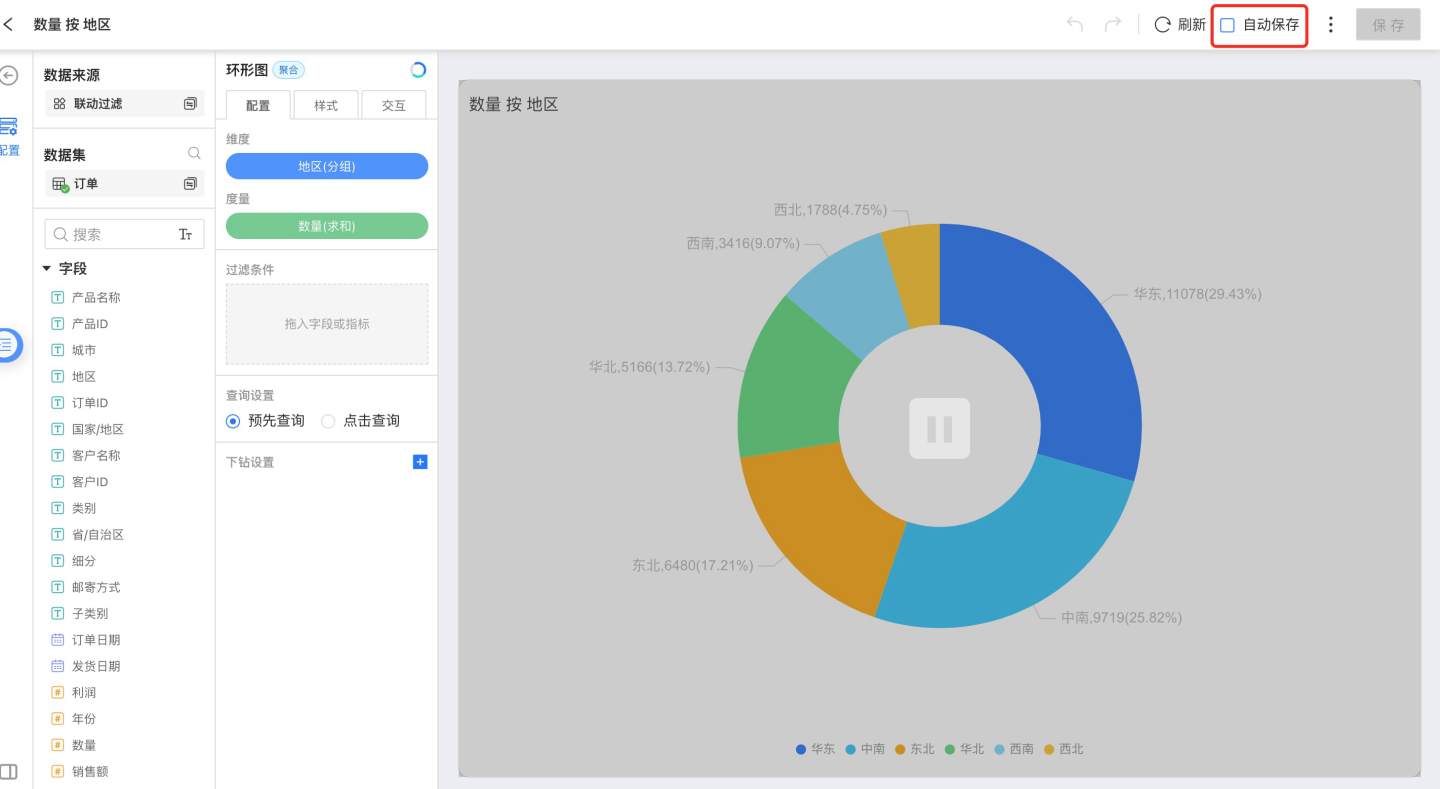Screen dimensions: 1440x789
Task: Click the undo arrow icon
Action: tap(1075, 25)
